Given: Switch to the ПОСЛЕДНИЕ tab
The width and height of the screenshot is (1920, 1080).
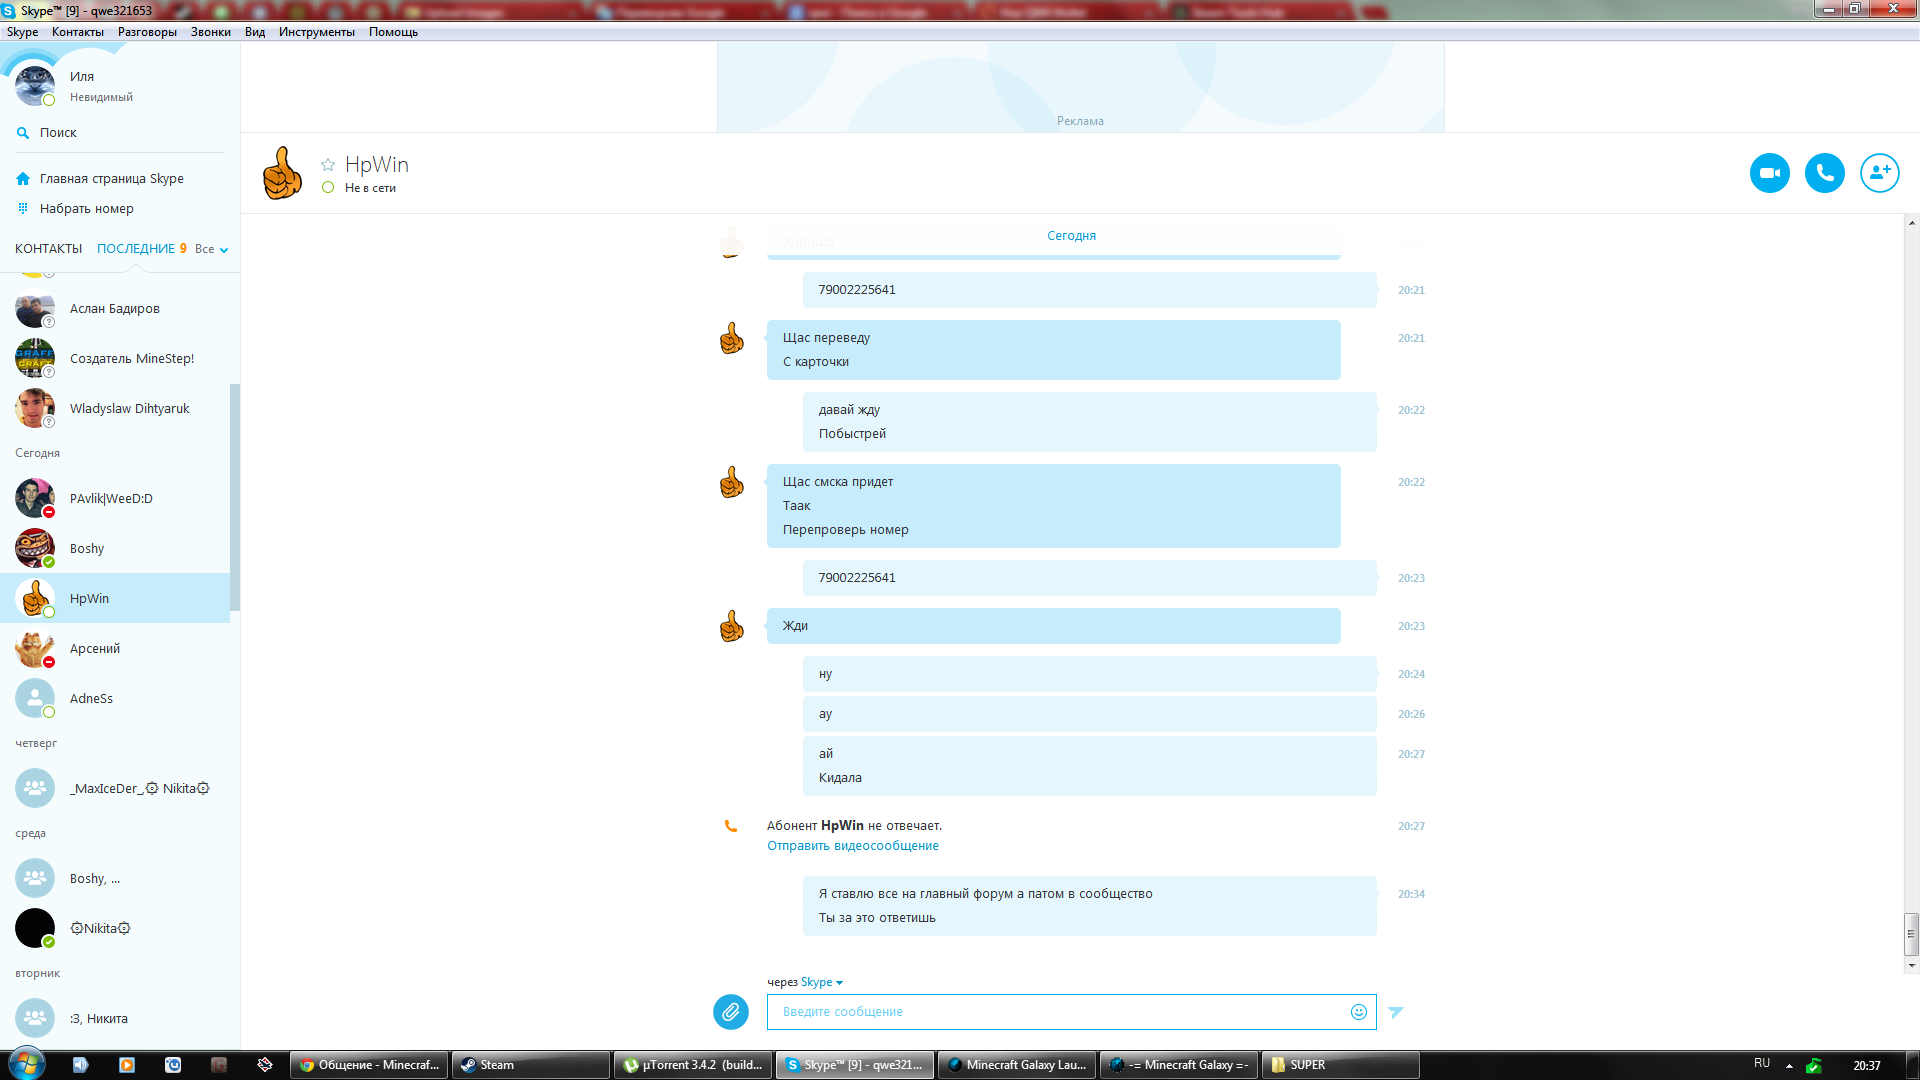Looking at the screenshot, I should (135, 249).
